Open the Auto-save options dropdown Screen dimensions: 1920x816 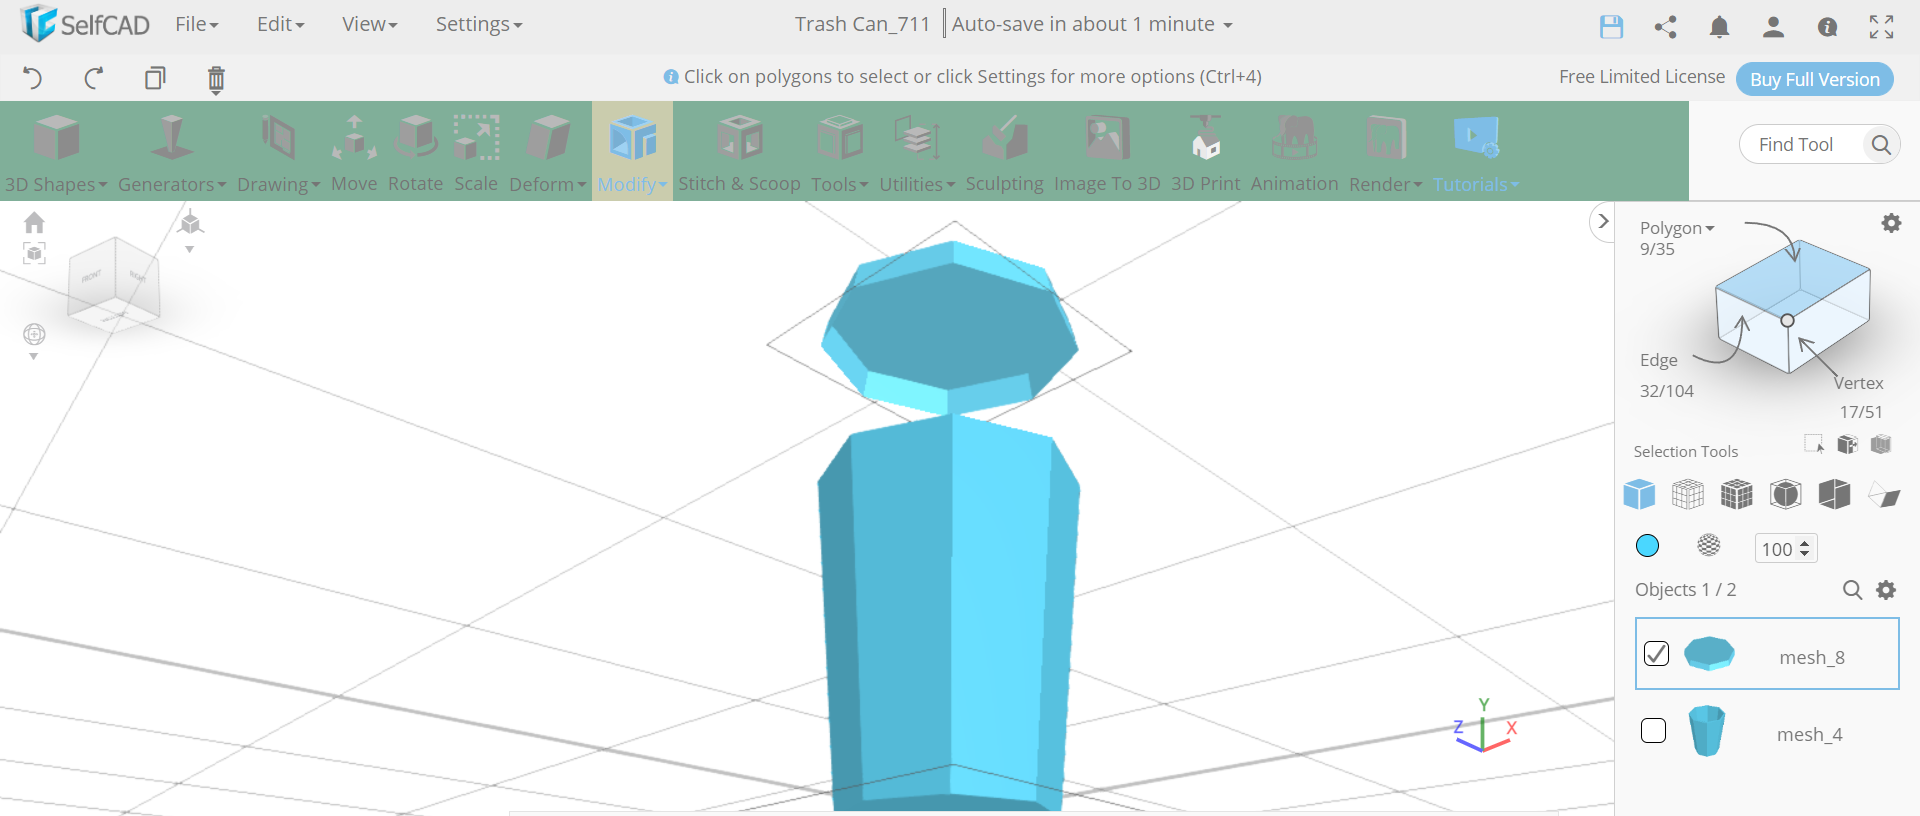coord(1092,24)
